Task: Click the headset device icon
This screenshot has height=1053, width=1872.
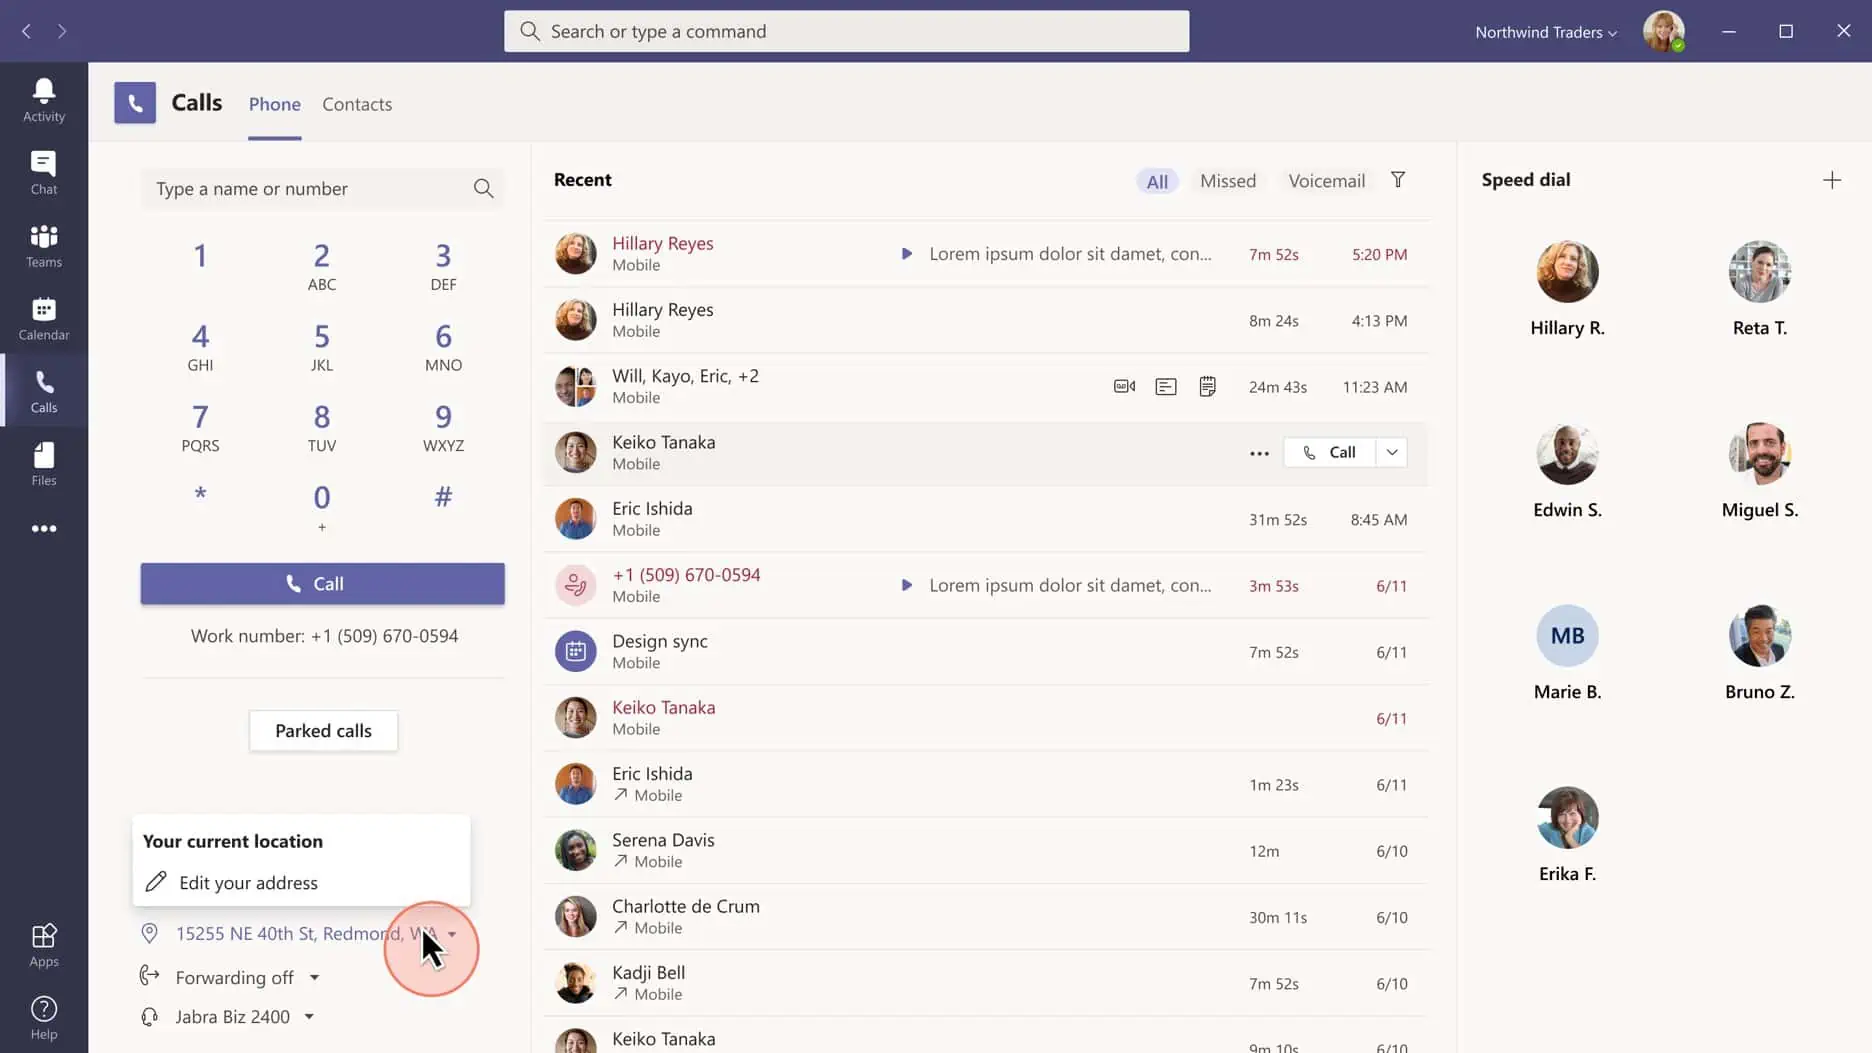Action: point(149,1017)
